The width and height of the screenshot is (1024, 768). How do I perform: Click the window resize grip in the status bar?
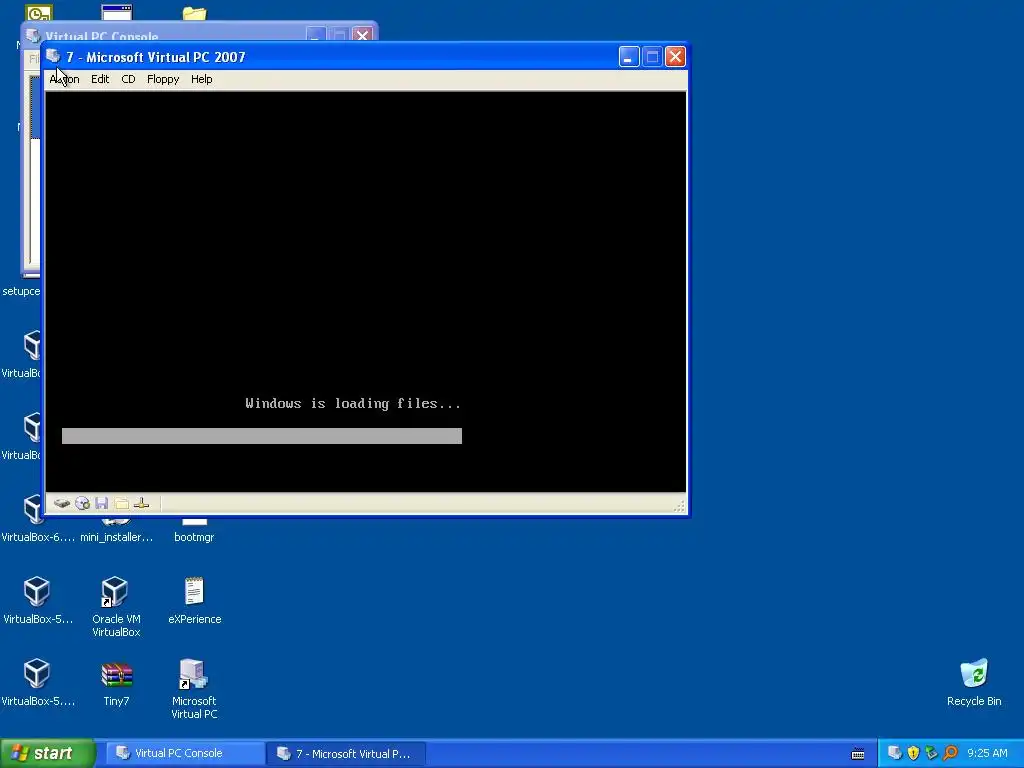click(x=679, y=505)
